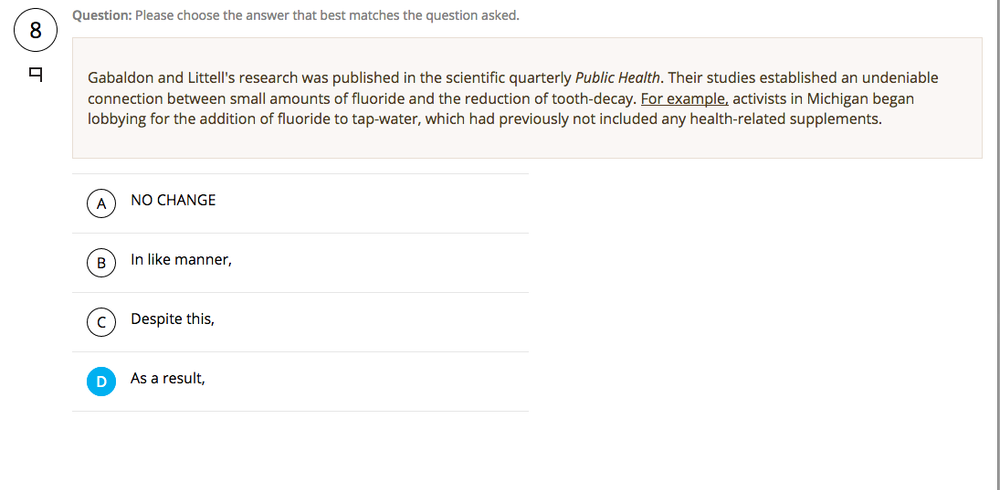This screenshot has width=1000, height=490.
Task: Choose the "In like manner," answer text
Action: click(x=181, y=260)
